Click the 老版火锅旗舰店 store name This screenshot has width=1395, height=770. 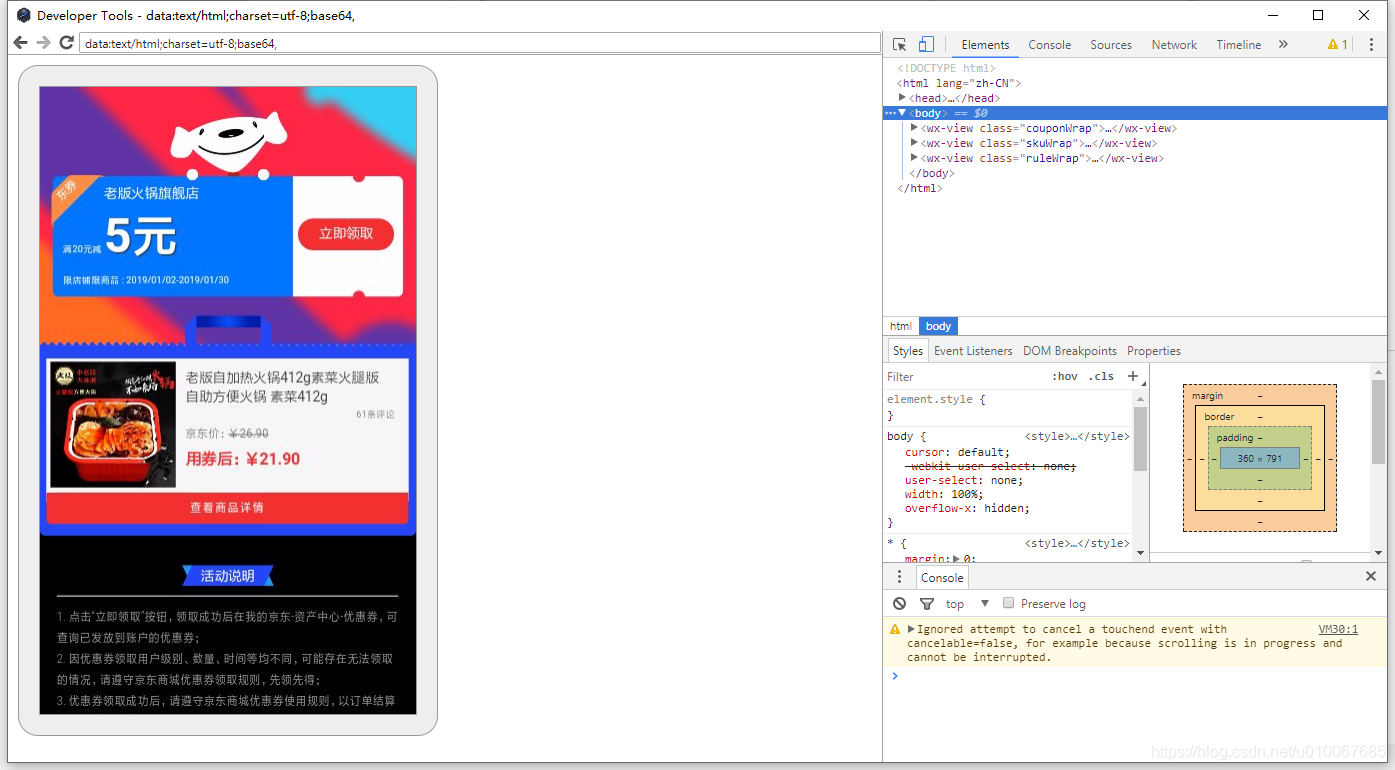pos(151,193)
